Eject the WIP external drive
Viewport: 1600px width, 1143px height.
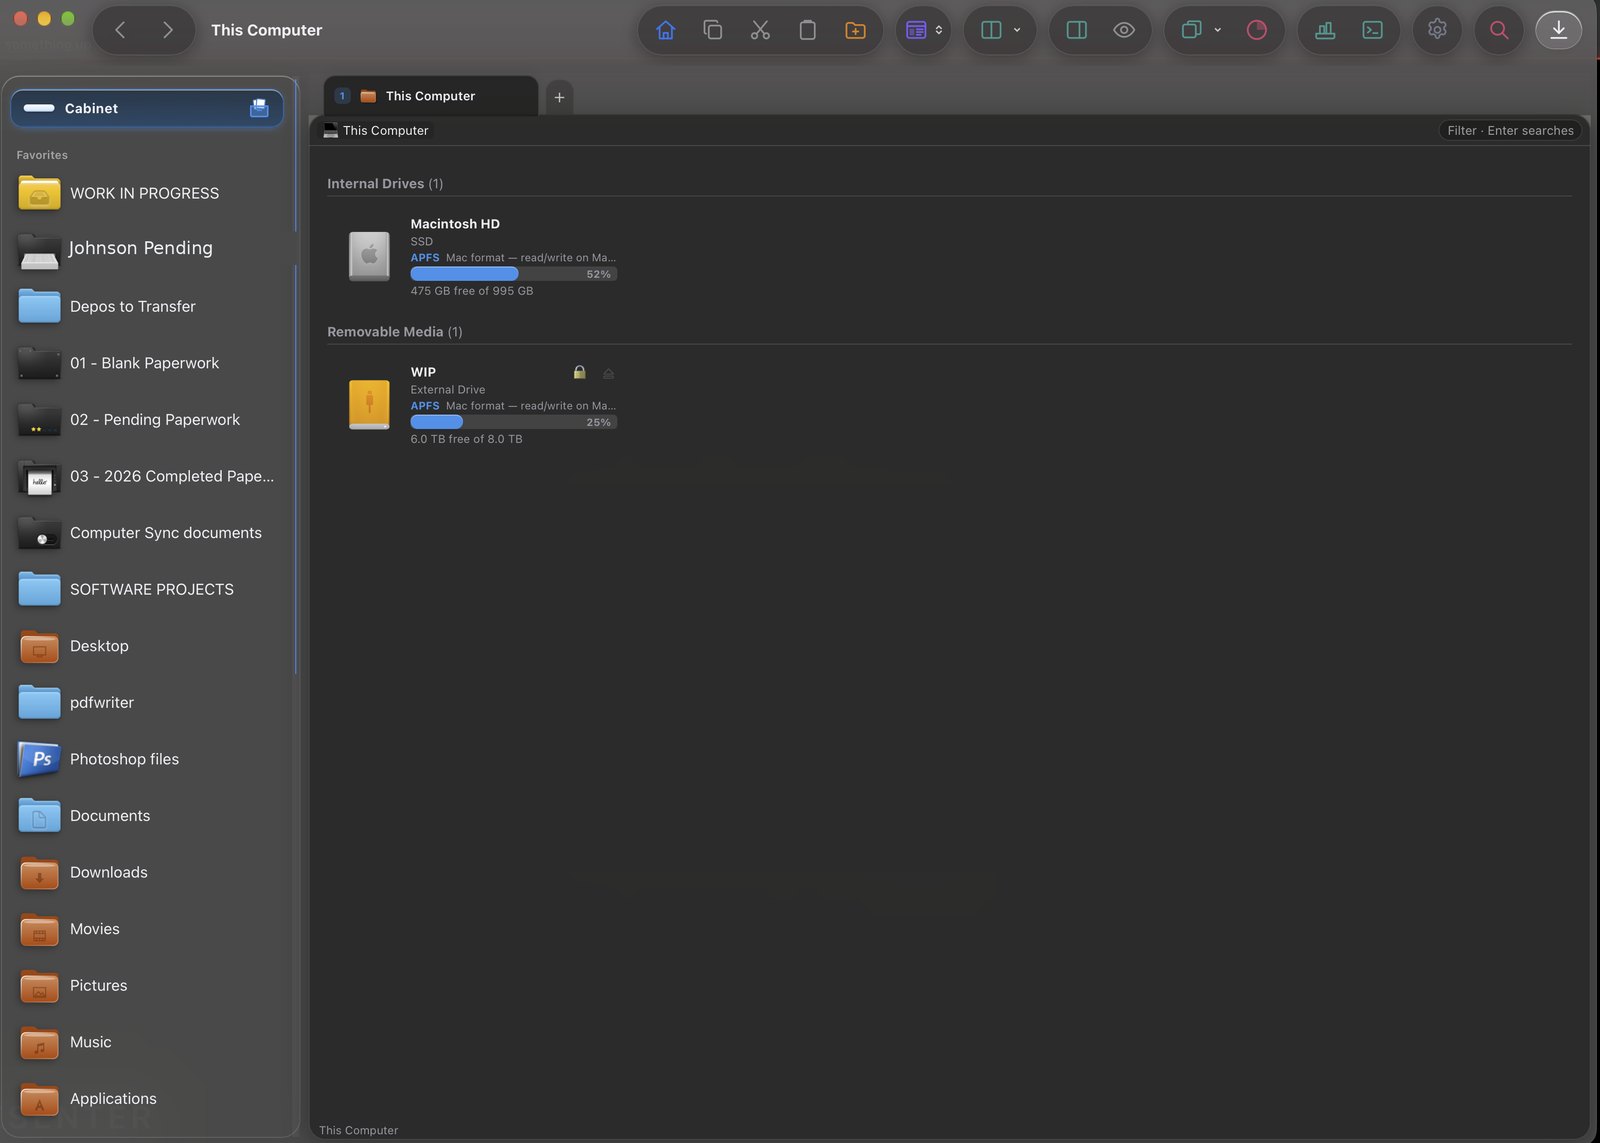point(608,373)
